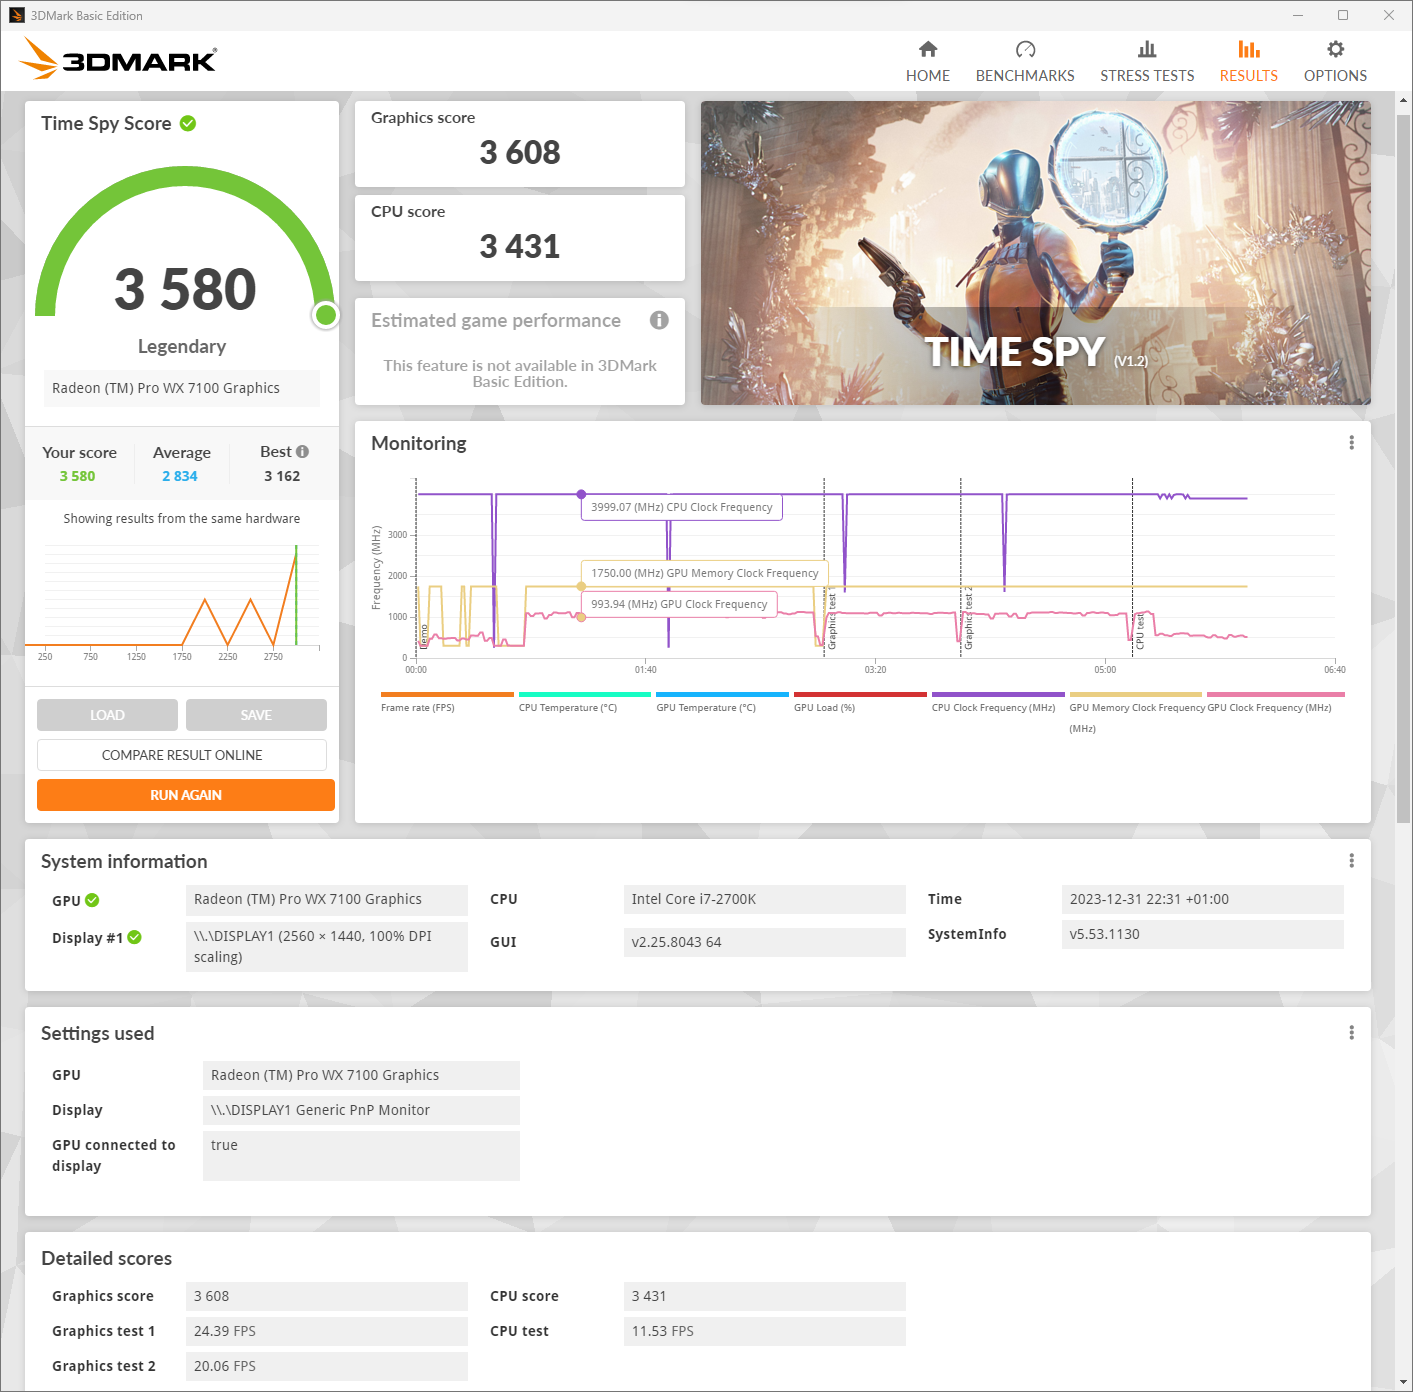Click GPU connected to display value true
1413x1392 pixels.
pyautogui.click(x=361, y=1156)
